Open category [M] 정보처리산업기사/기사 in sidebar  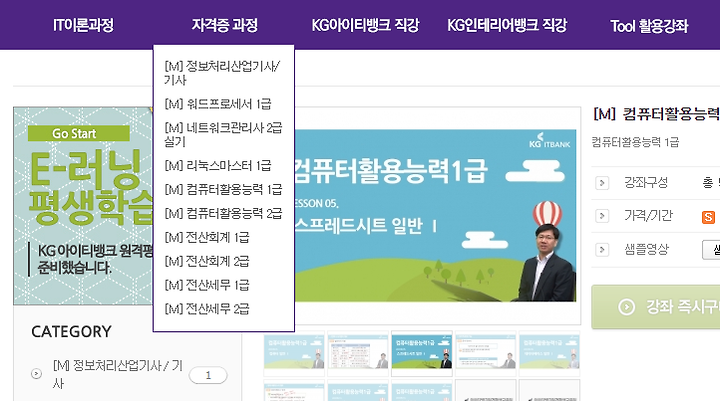[x=118, y=374]
